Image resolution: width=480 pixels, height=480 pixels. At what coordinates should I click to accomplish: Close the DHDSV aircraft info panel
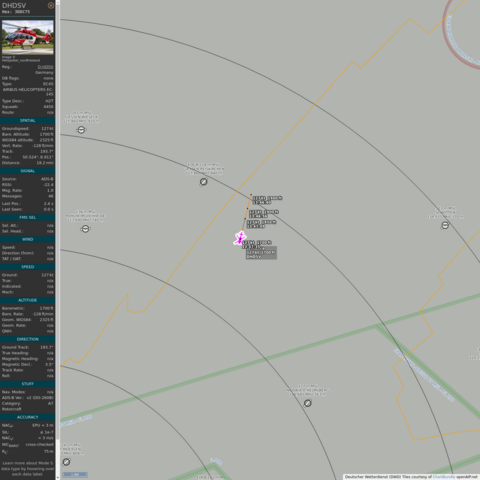[51, 5]
